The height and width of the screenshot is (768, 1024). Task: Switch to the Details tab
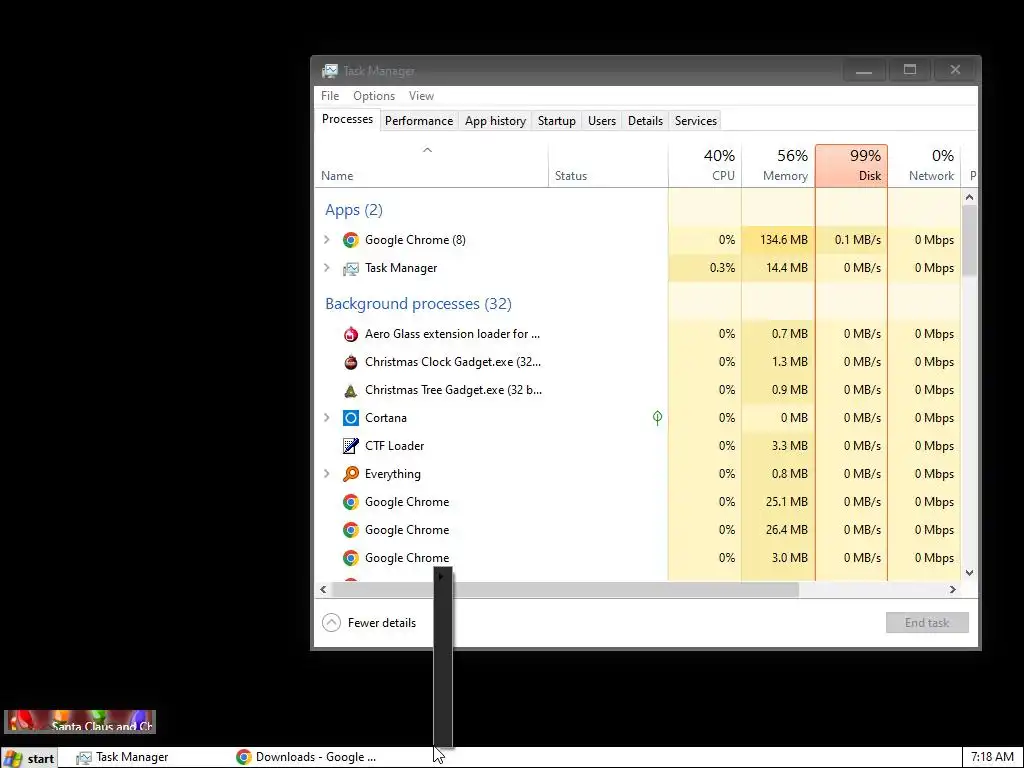pos(645,121)
